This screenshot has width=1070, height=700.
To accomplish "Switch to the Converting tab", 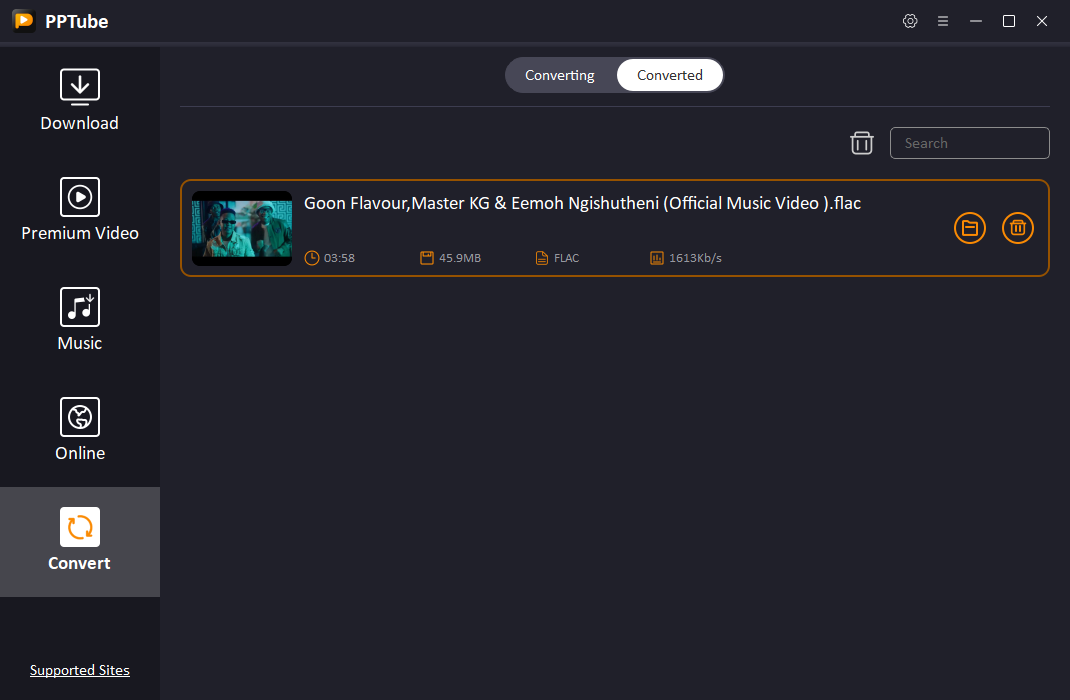I will click(560, 75).
